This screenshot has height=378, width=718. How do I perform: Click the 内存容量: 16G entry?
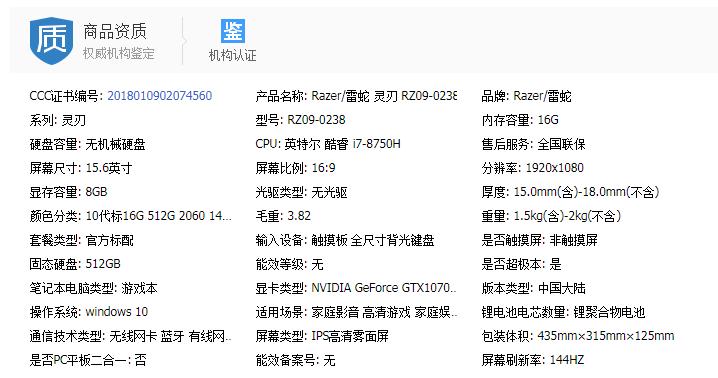click(x=520, y=120)
